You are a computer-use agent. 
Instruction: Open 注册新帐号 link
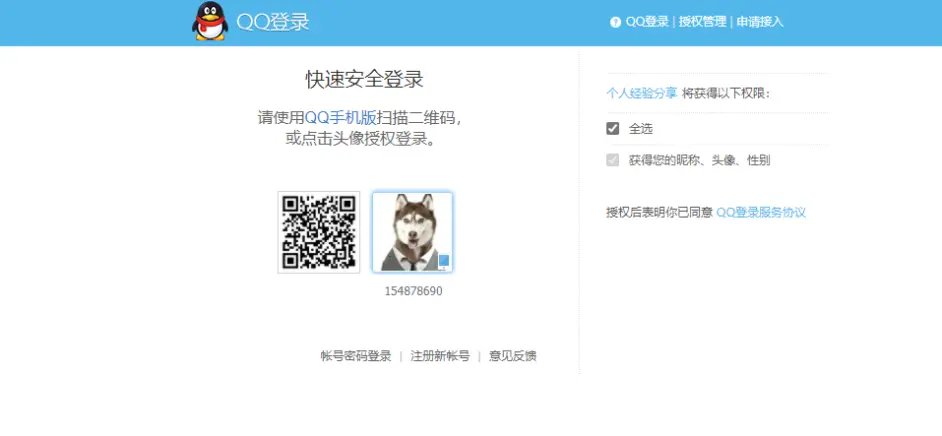click(440, 356)
